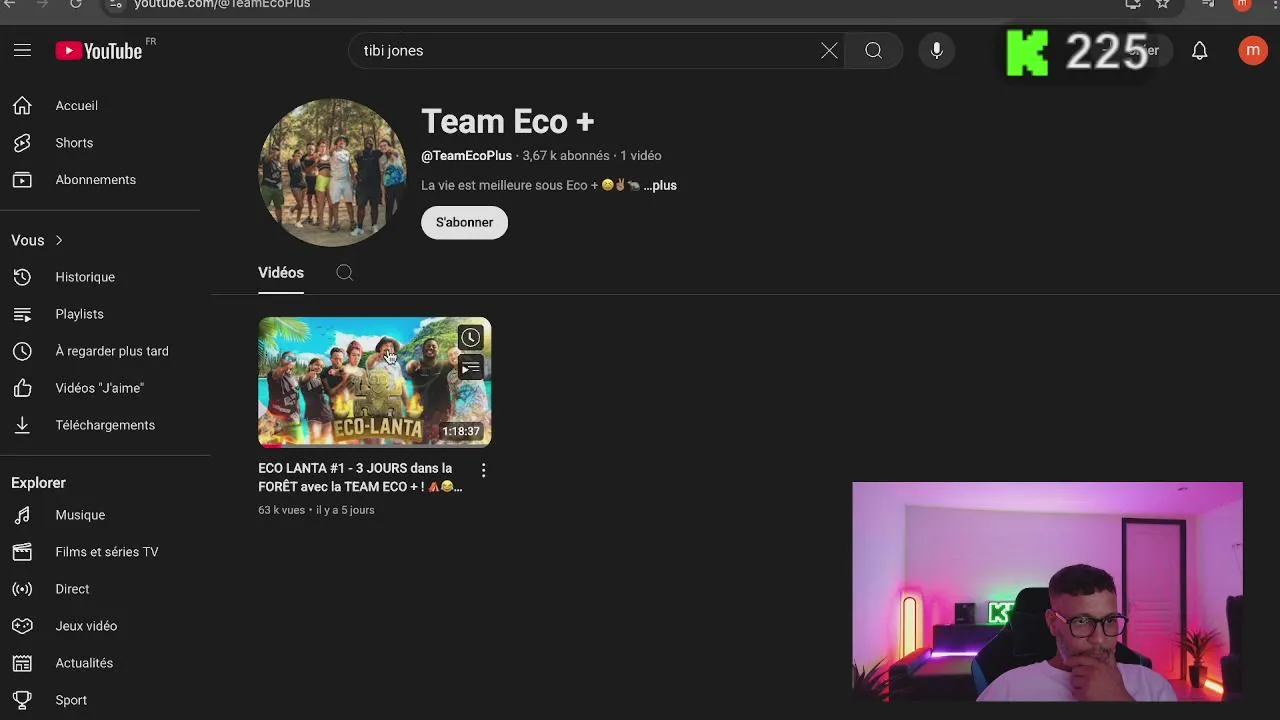This screenshot has height=720, width=1280.
Task: Click the '1 vidéo' count text
Action: click(x=640, y=156)
